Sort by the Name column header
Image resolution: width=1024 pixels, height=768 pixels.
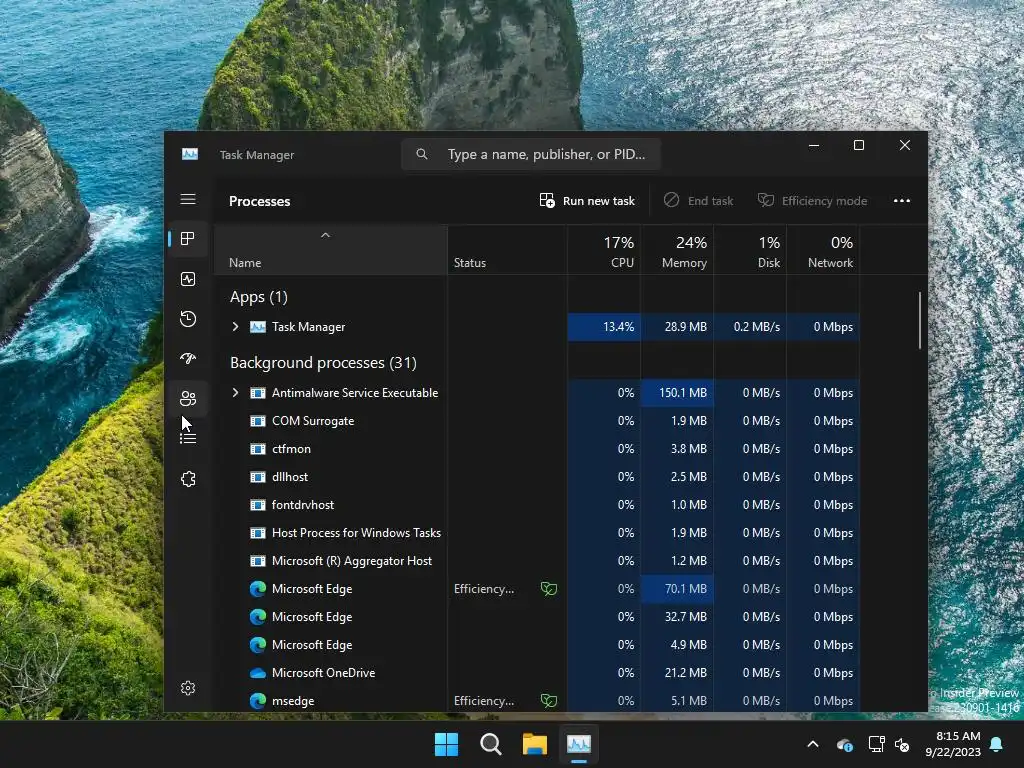coord(331,251)
